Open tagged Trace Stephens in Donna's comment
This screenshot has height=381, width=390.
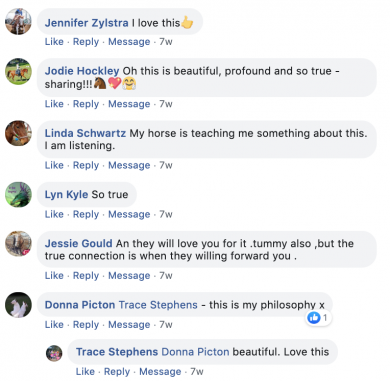(x=158, y=305)
